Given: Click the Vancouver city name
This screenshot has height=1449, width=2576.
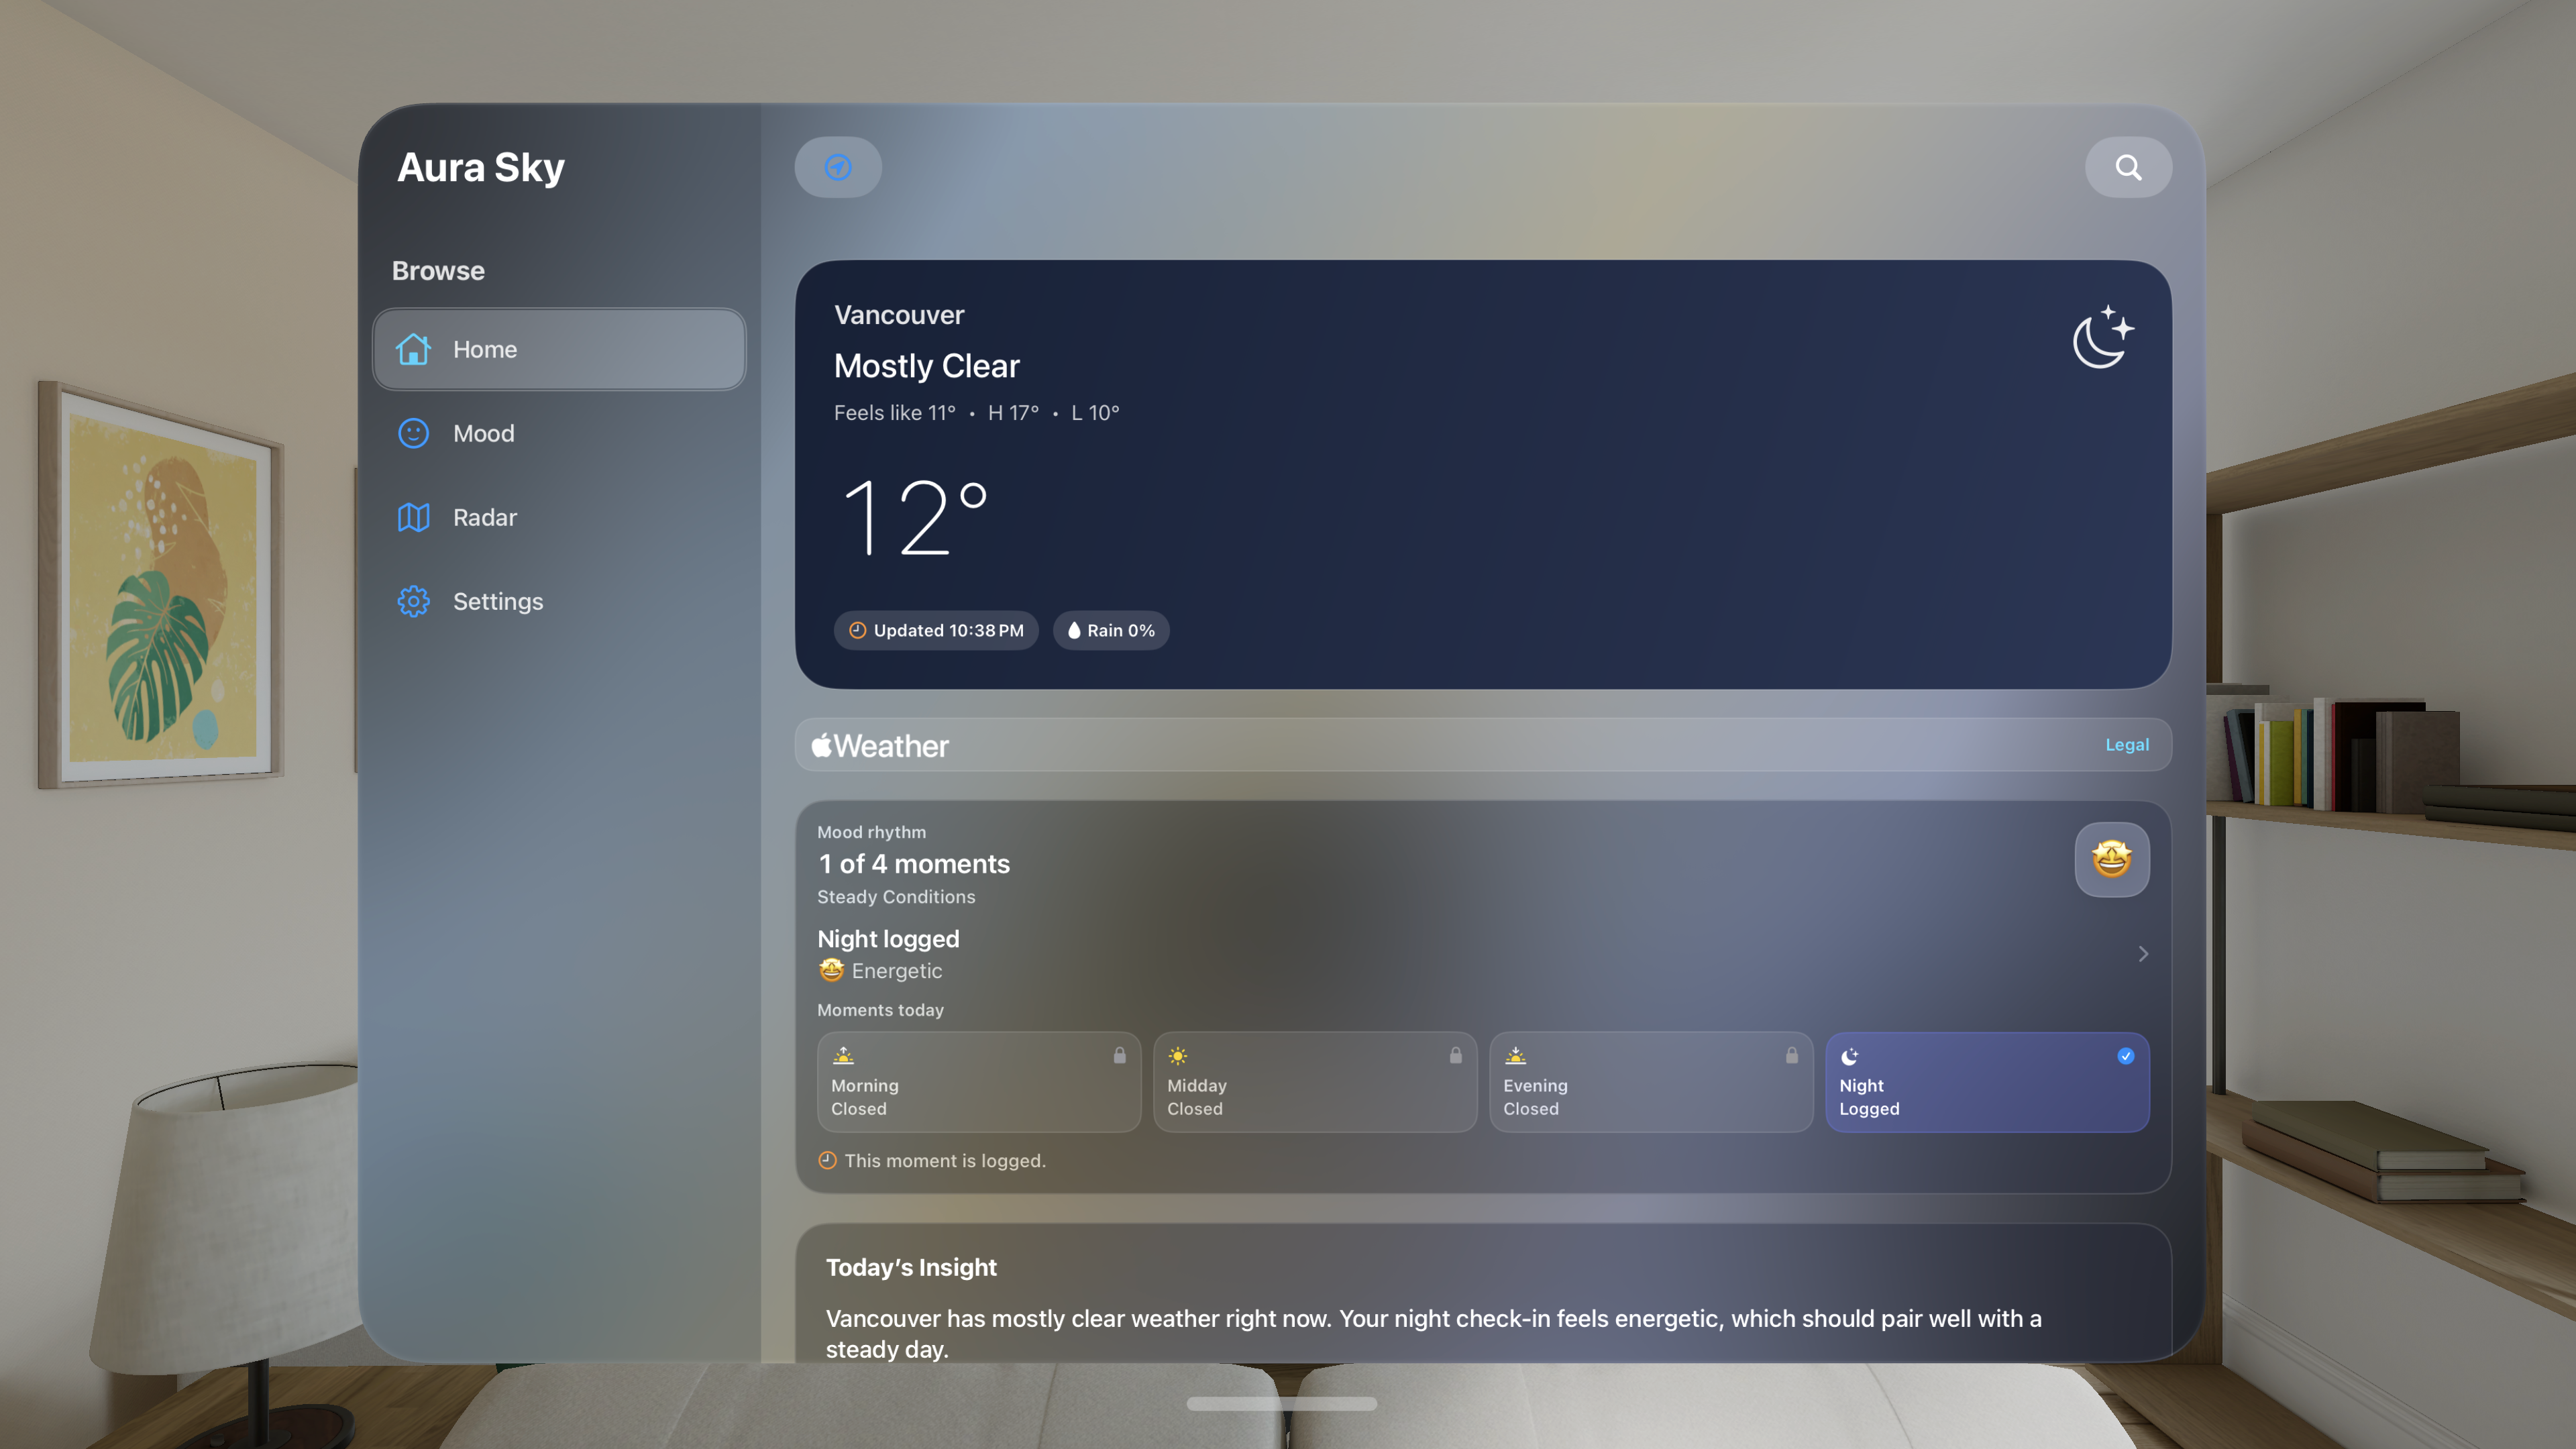Looking at the screenshot, I should click(899, 315).
